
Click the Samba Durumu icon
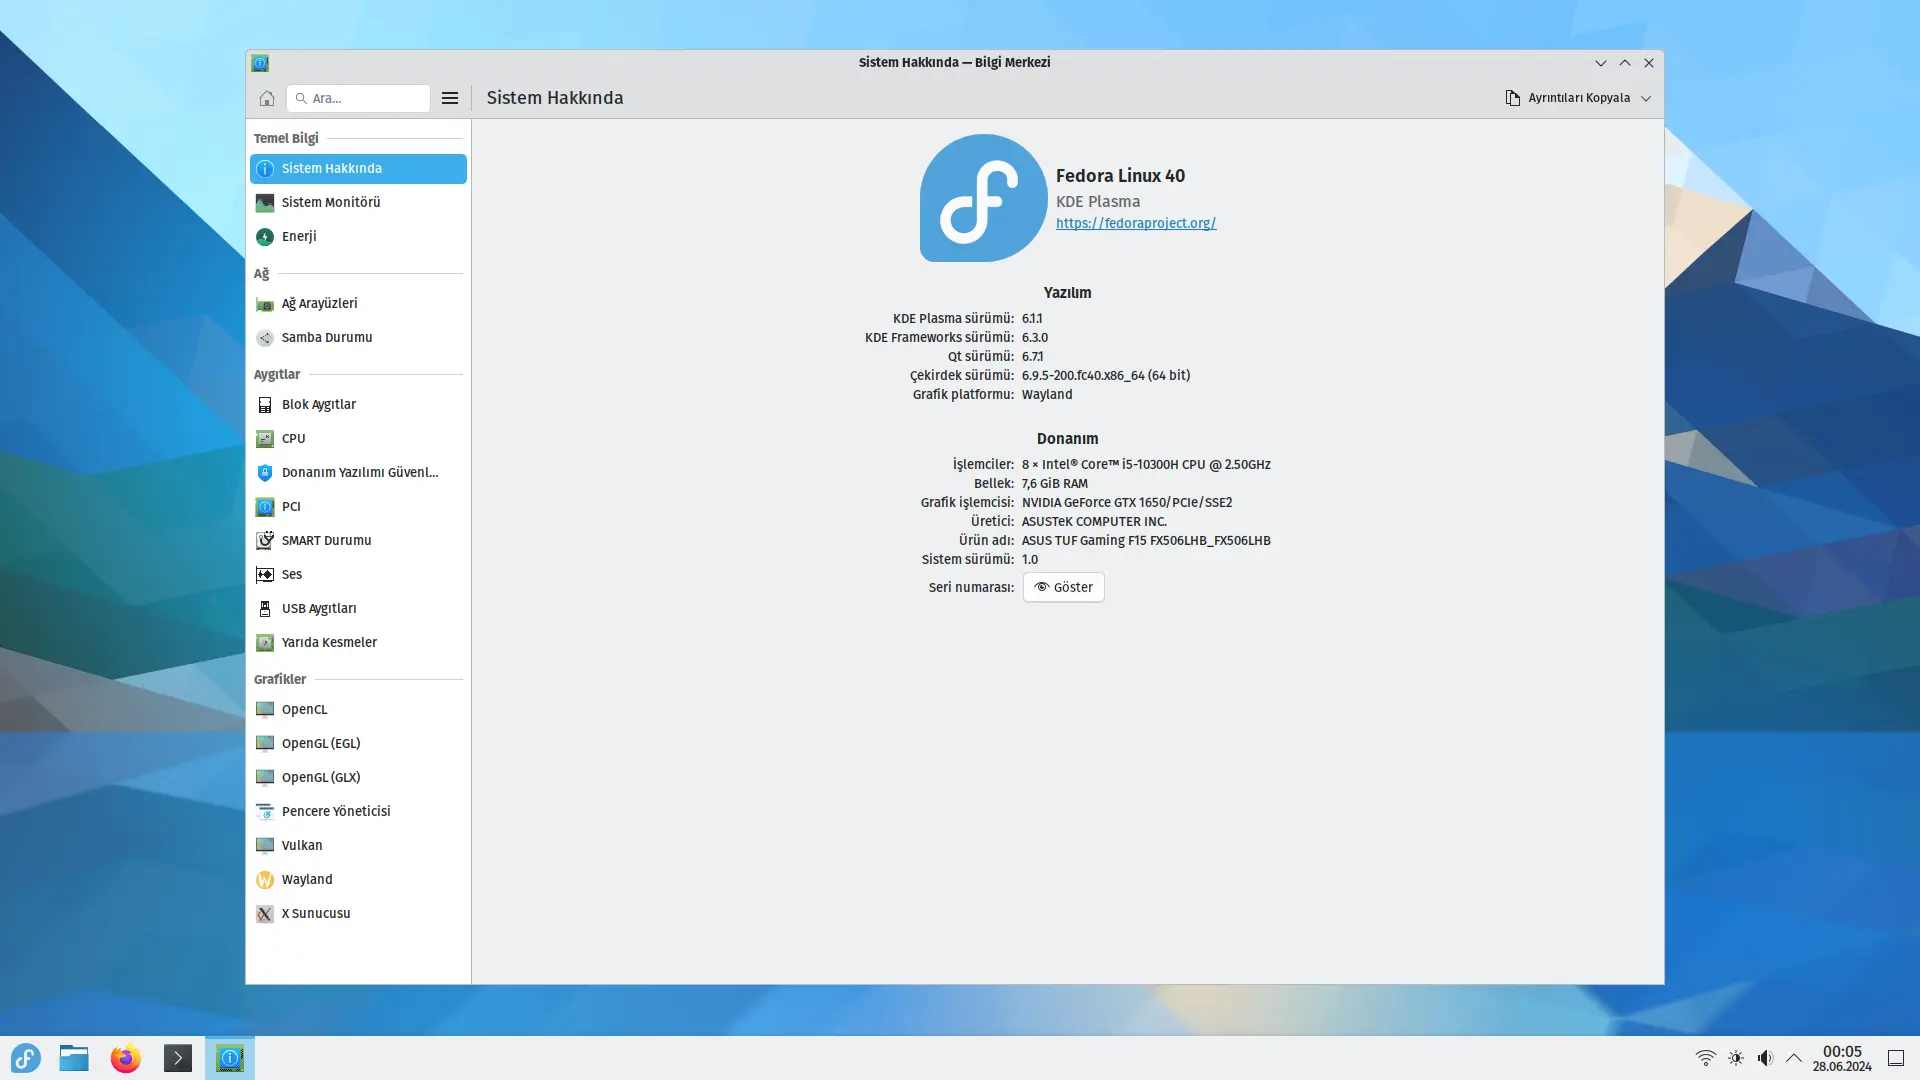point(265,338)
